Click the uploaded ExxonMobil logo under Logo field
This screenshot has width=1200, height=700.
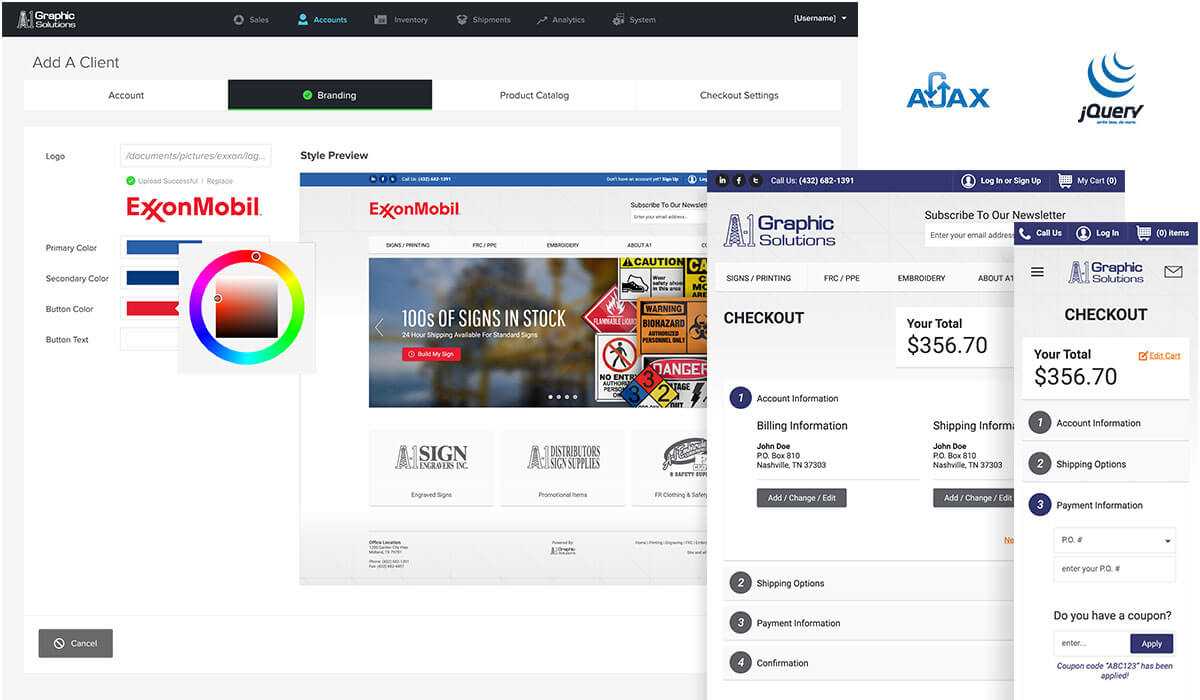pos(194,208)
